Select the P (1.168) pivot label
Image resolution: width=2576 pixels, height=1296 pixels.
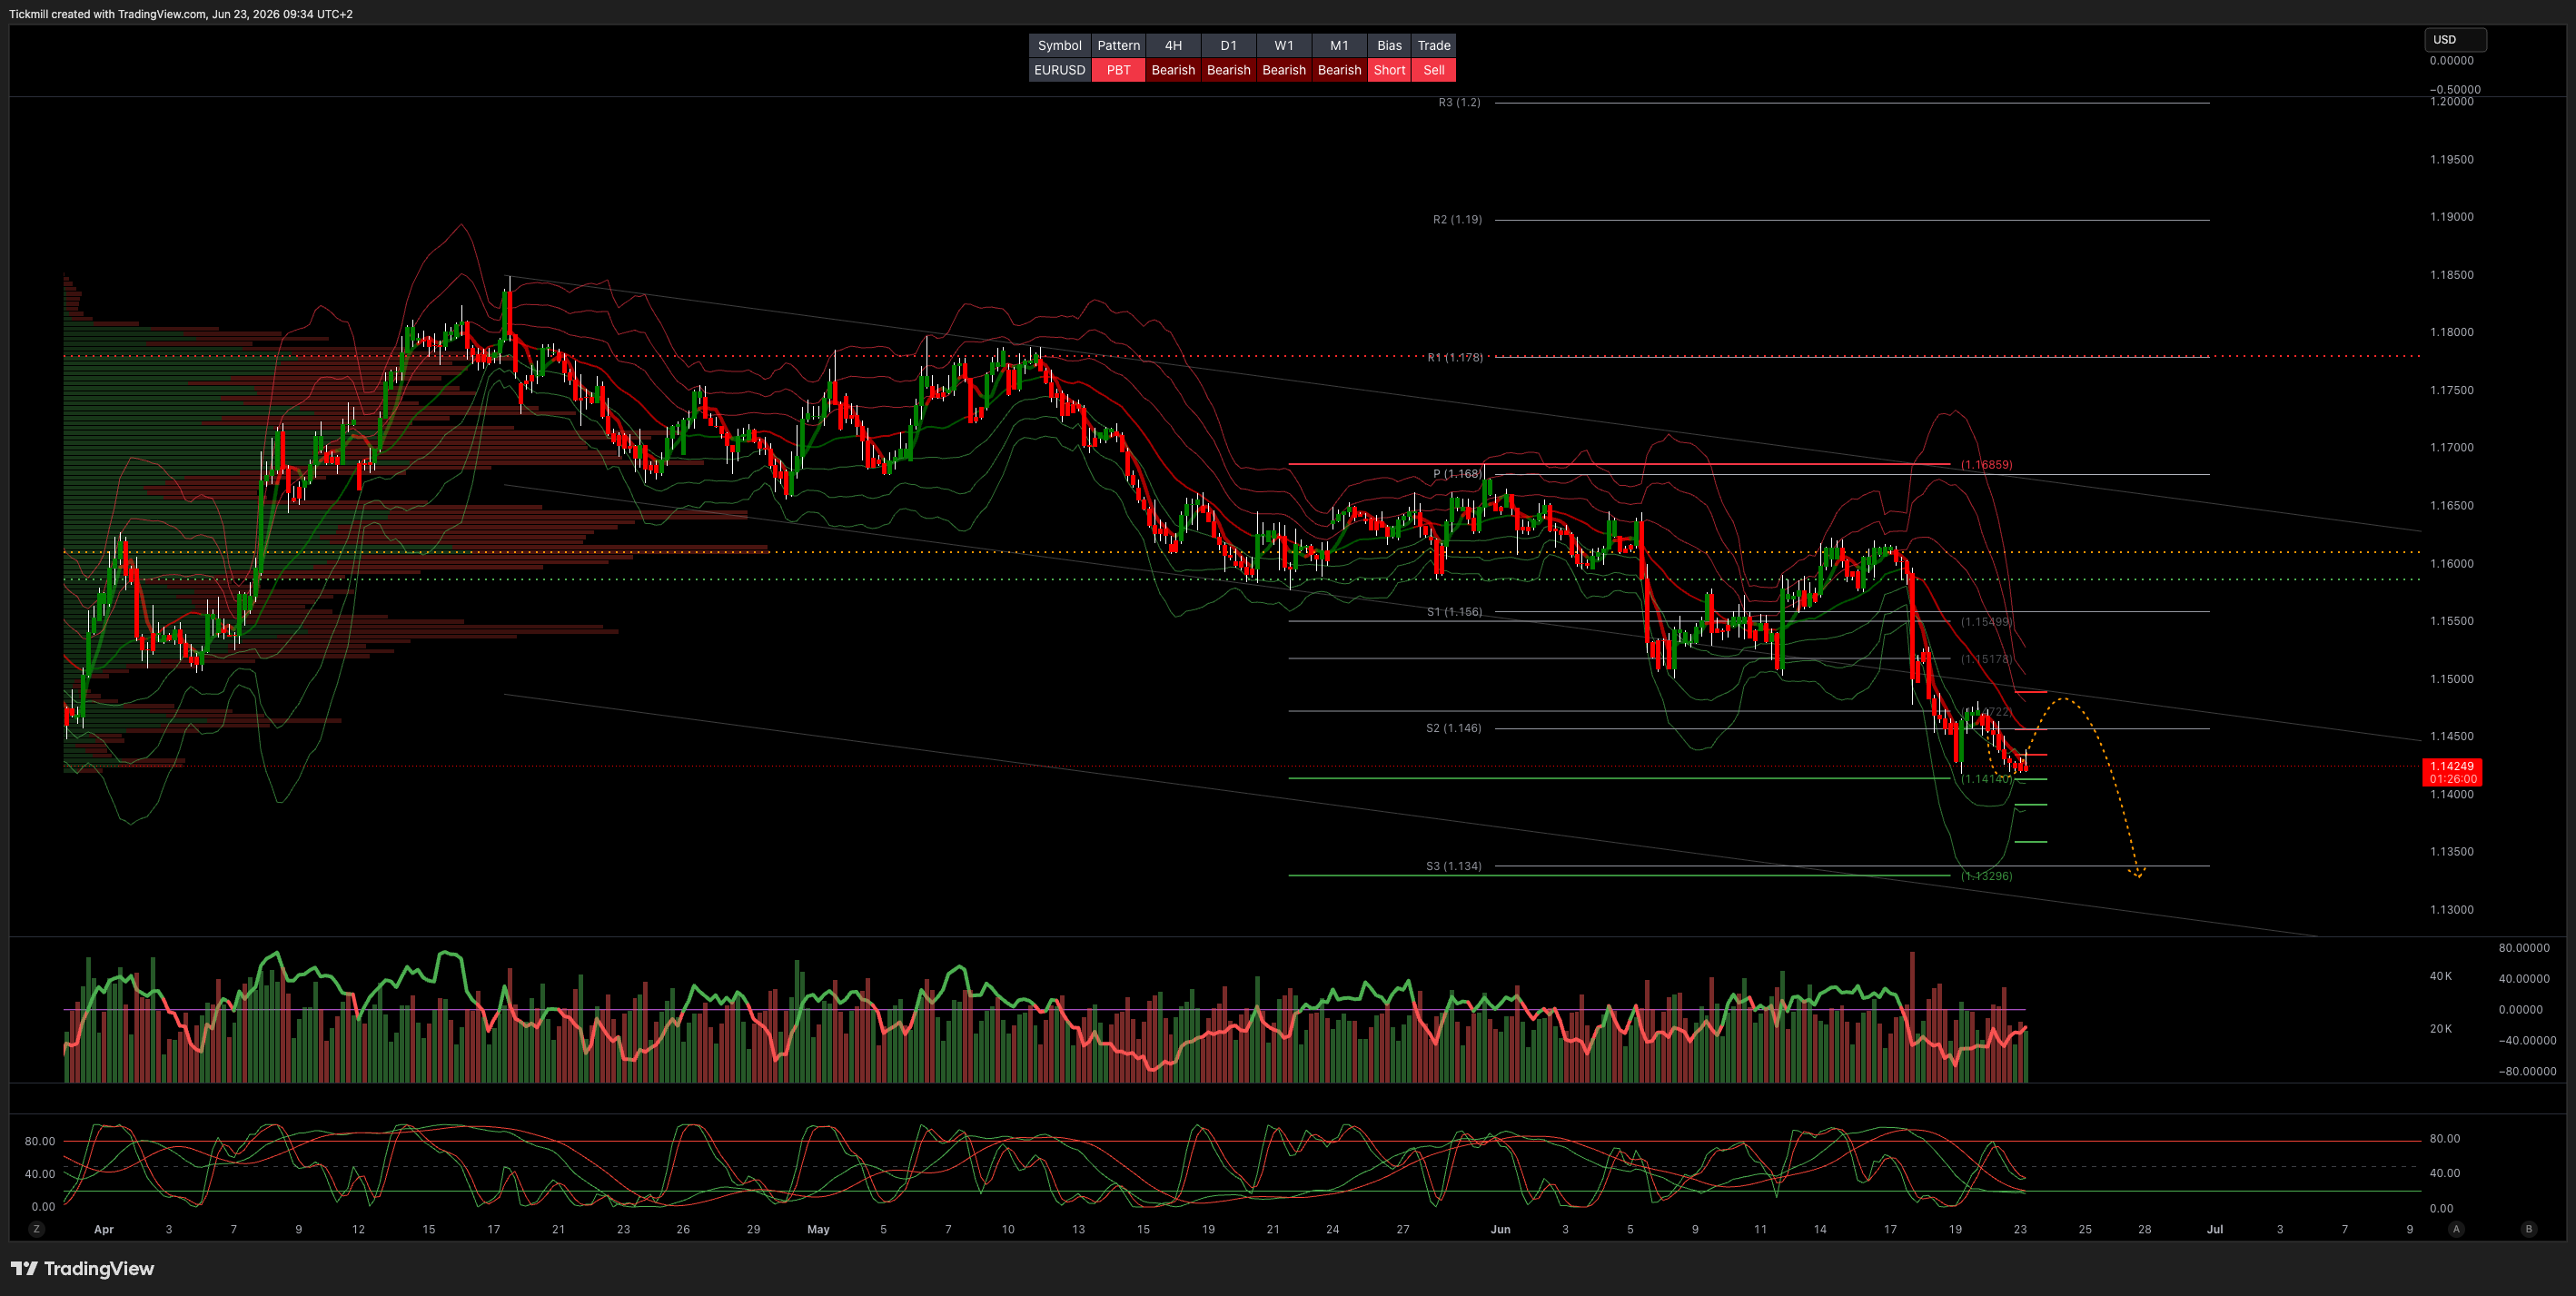(x=1457, y=474)
